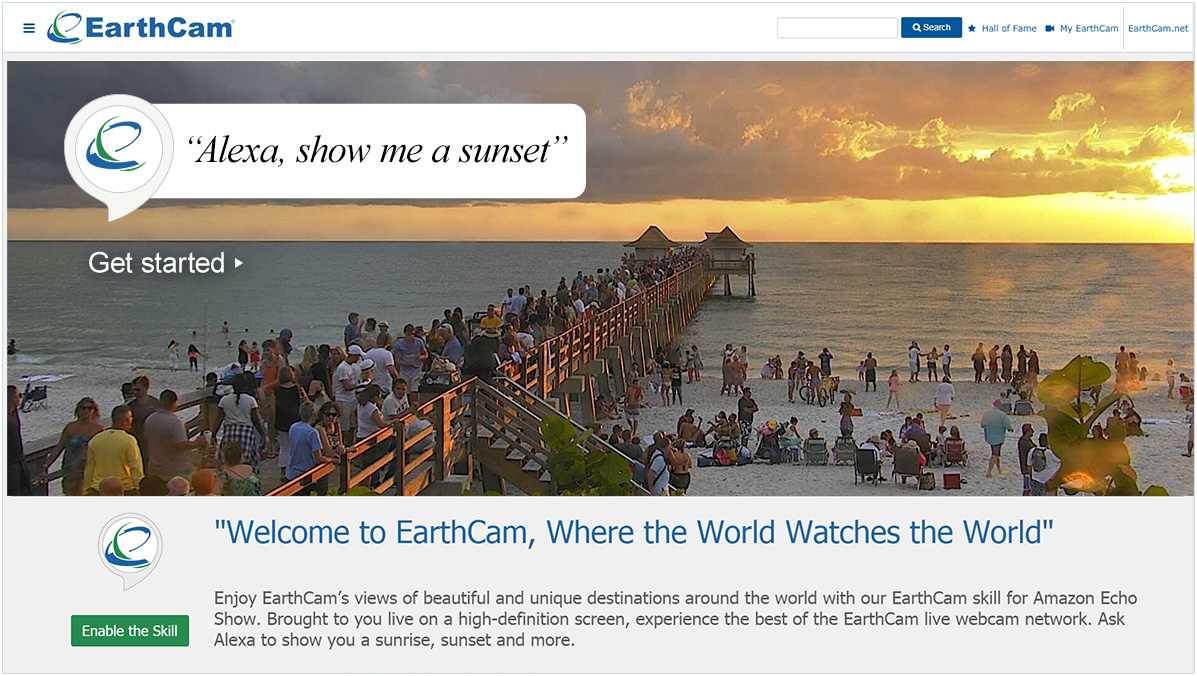Open the Hall of Fame link
The height and width of the screenshot is (676, 1197).
coord(1008,28)
